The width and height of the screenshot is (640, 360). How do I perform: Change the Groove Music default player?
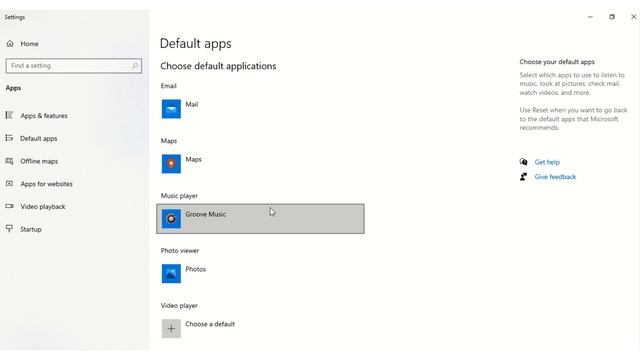pos(260,219)
